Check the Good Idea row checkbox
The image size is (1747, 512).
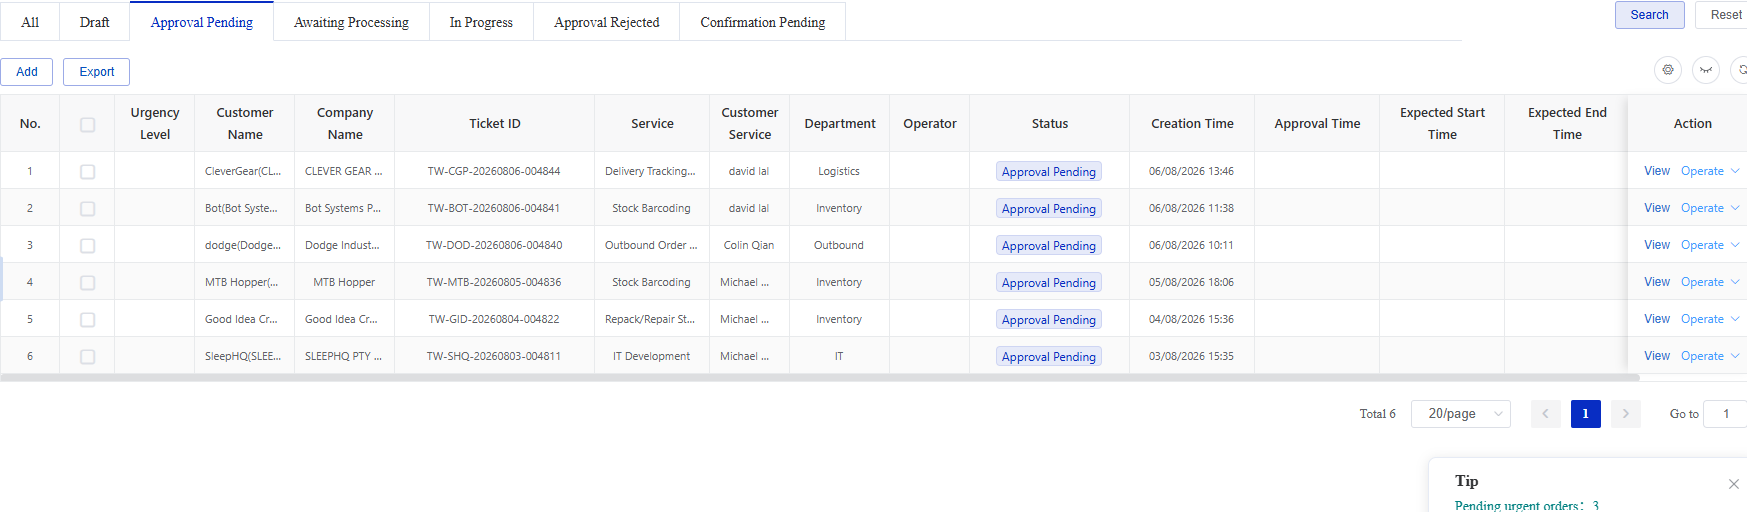click(x=87, y=320)
